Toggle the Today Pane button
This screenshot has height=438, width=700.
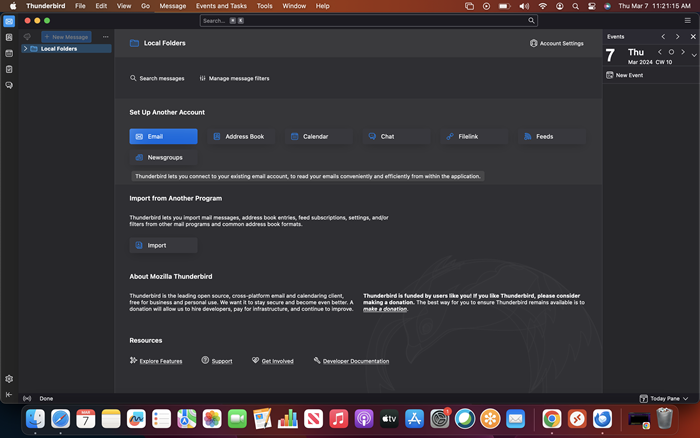pyautogui.click(x=664, y=398)
